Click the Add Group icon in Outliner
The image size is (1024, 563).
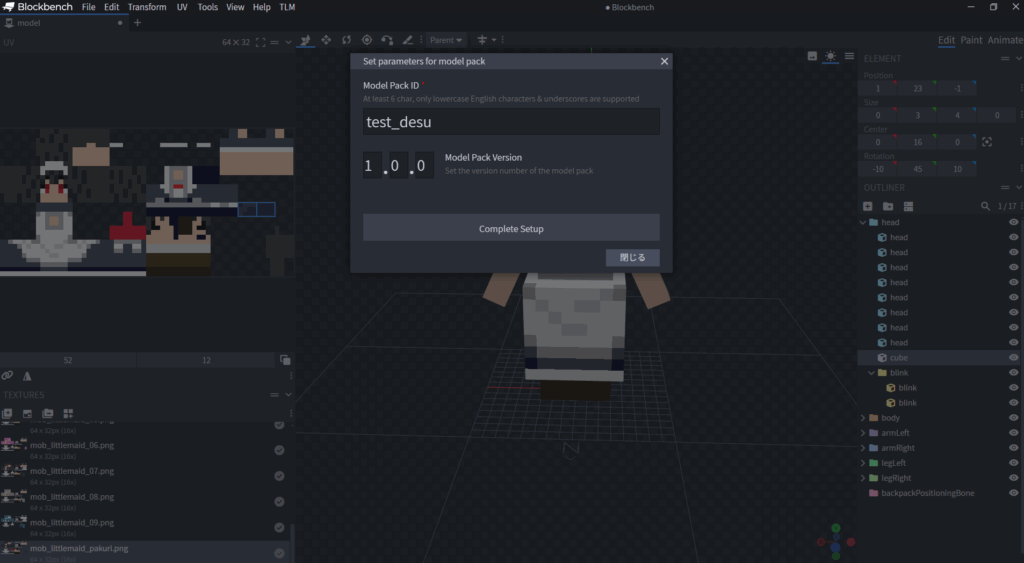tap(887, 206)
